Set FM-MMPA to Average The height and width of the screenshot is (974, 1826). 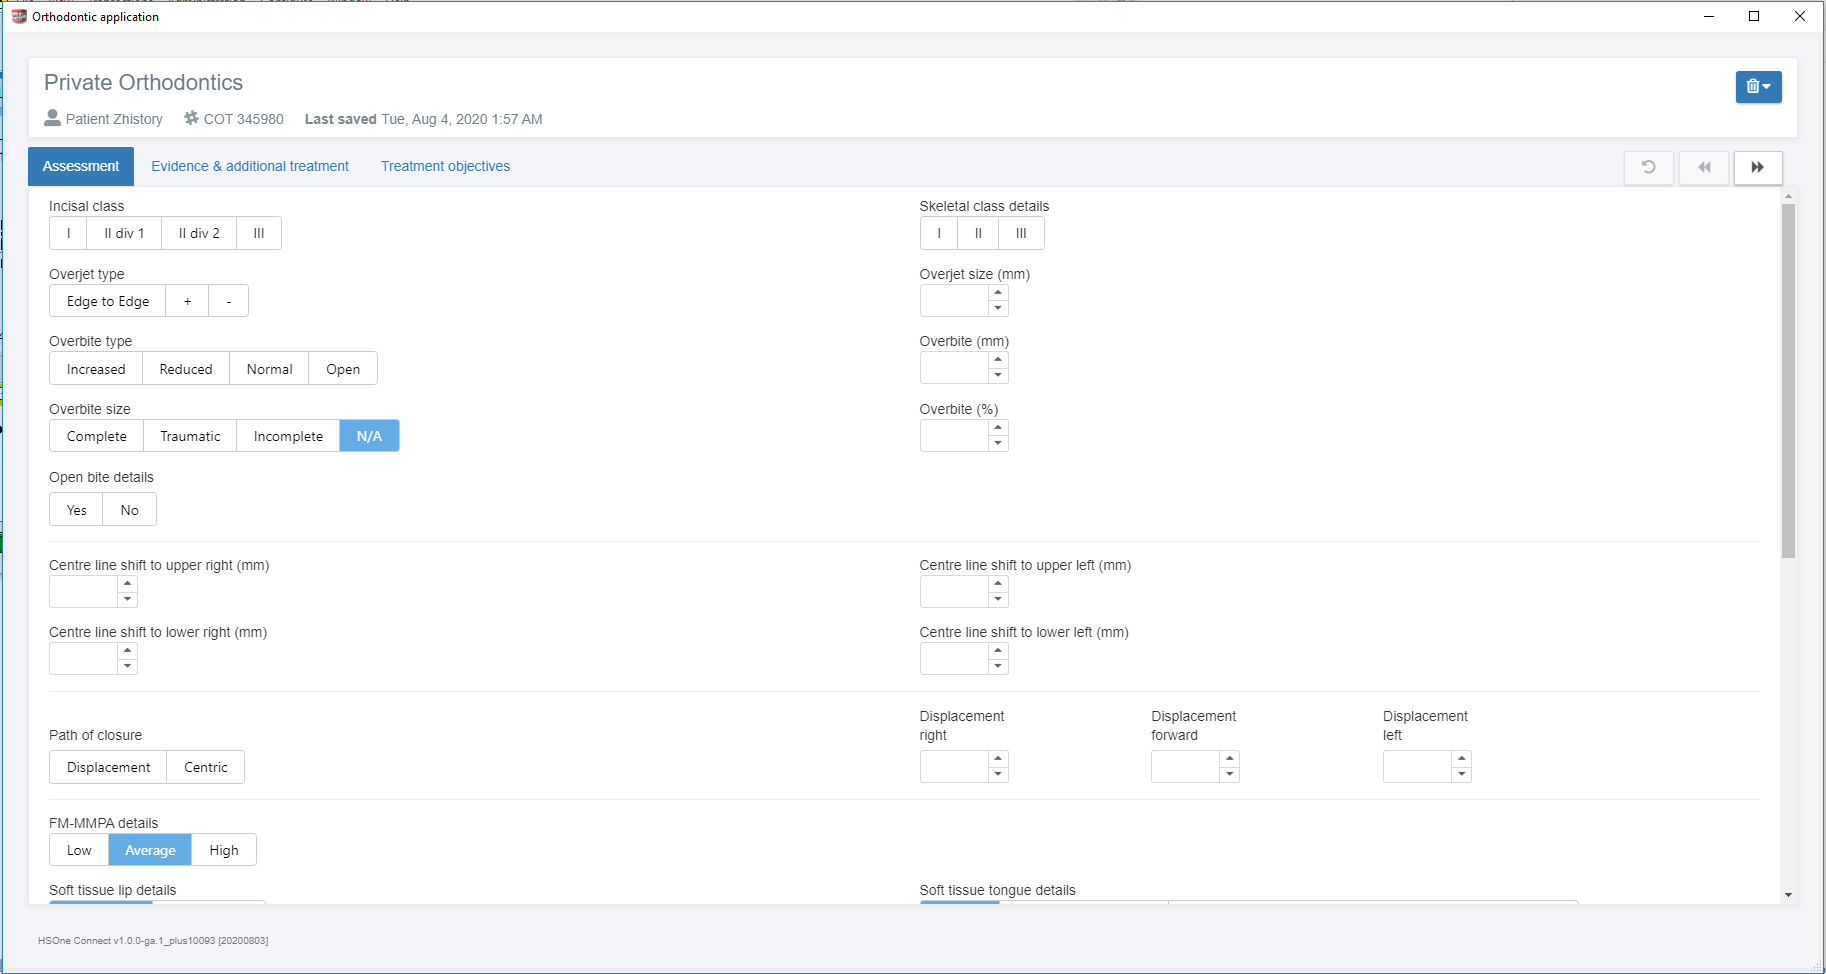pyautogui.click(x=150, y=850)
